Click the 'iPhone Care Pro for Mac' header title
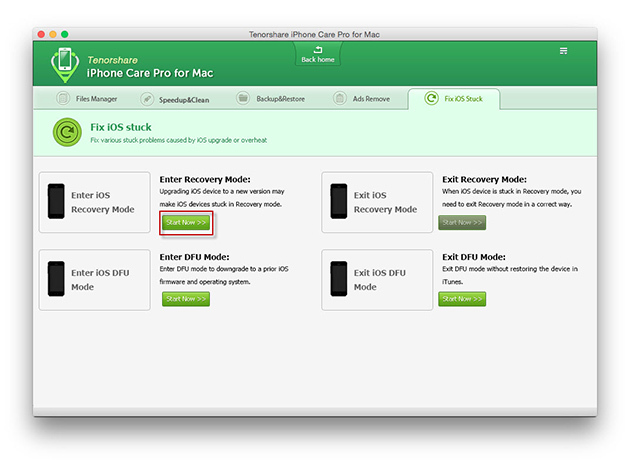 coord(150,73)
